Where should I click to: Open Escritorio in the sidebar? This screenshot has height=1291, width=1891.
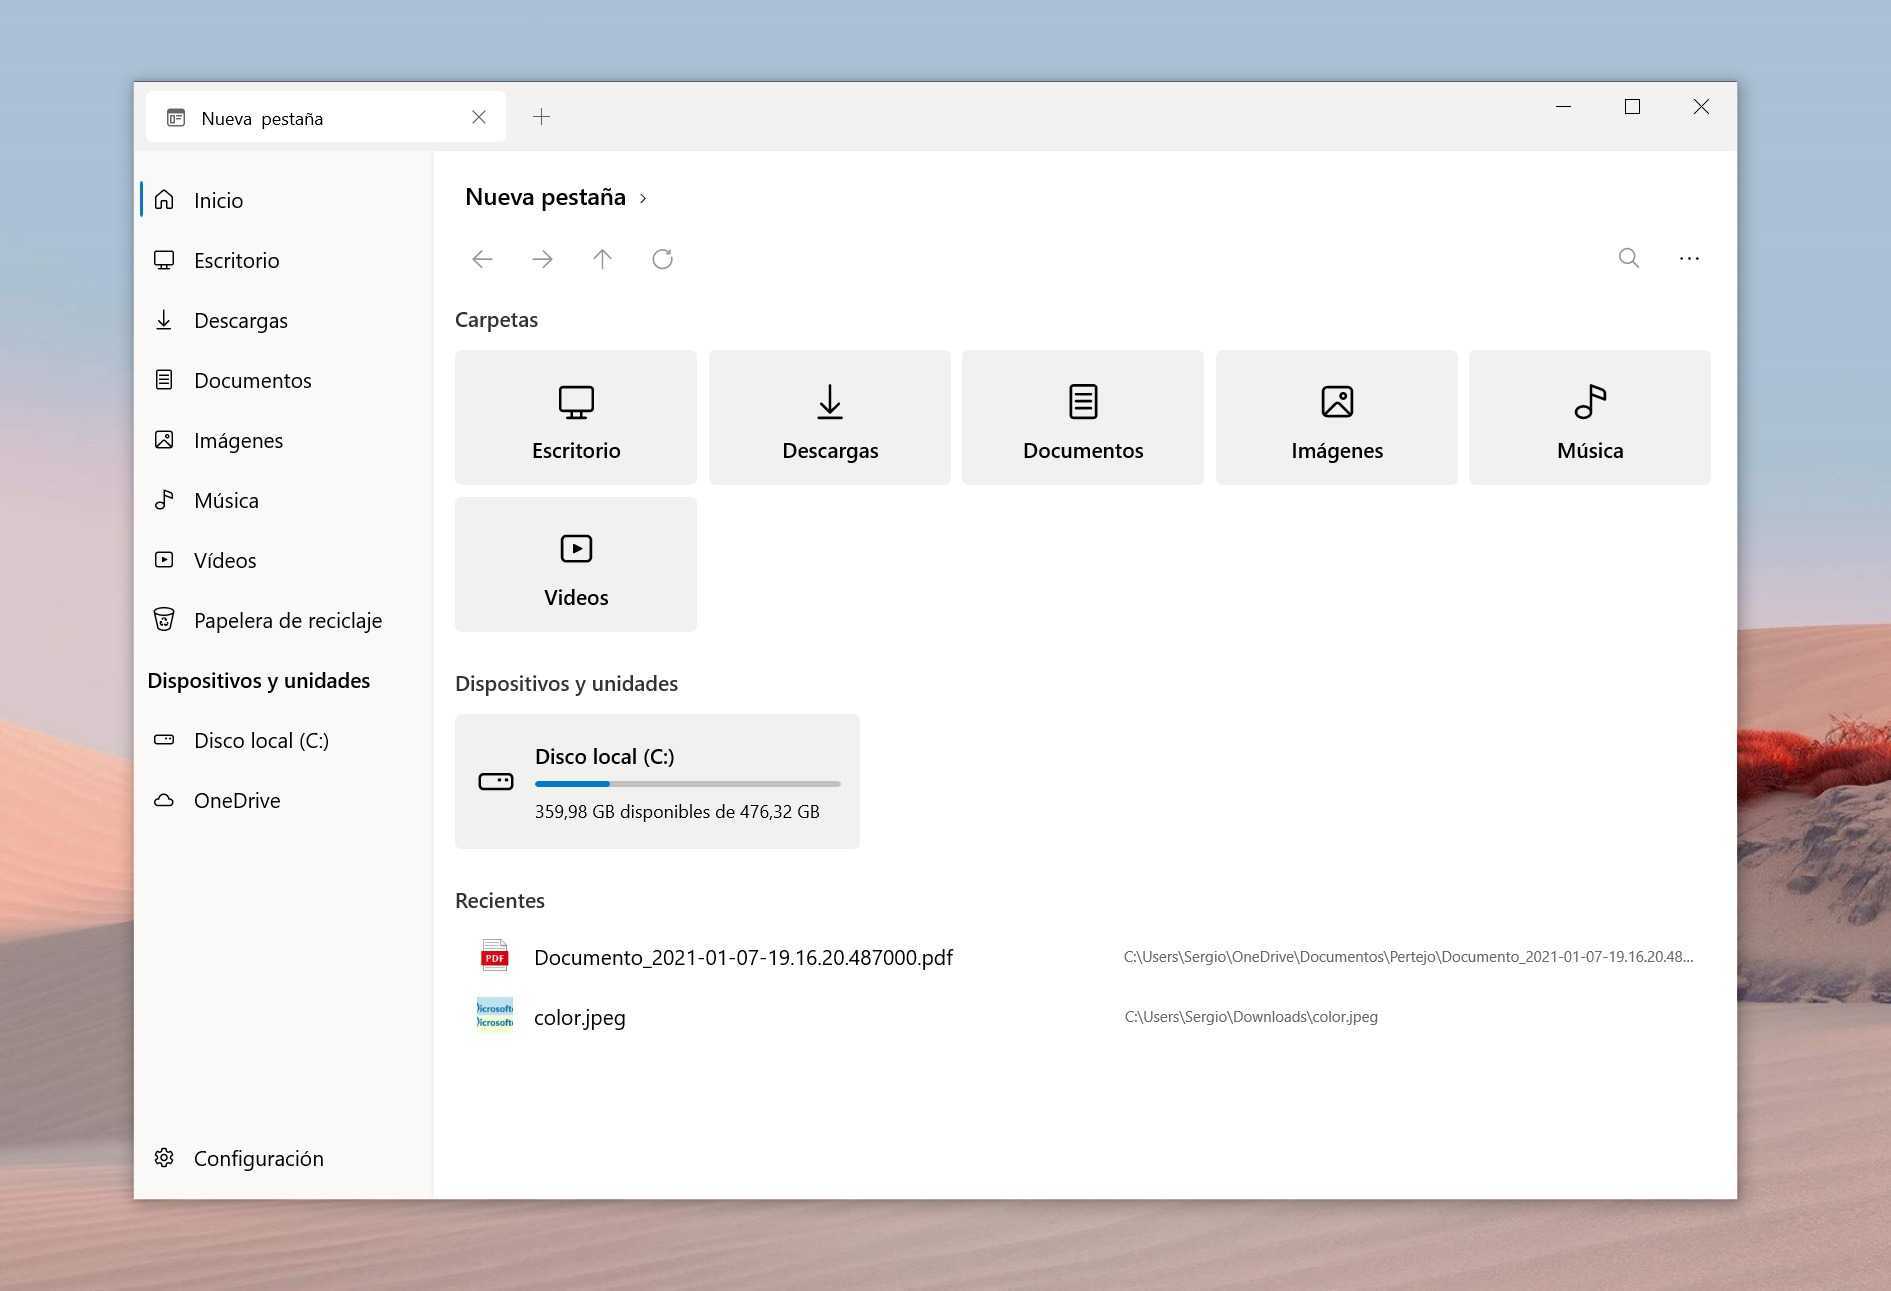(x=284, y=260)
